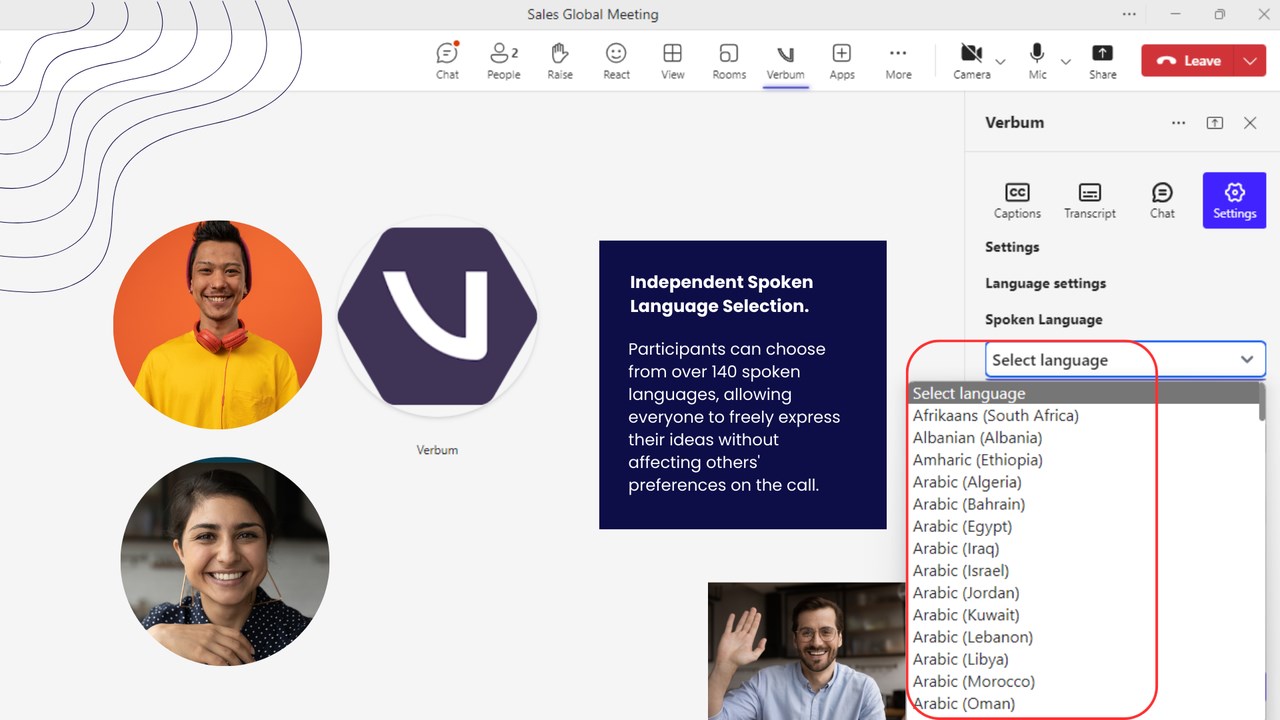This screenshot has width=1280, height=720.
Task: Select the Verbum Settings tab
Action: (x=1234, y=200)
